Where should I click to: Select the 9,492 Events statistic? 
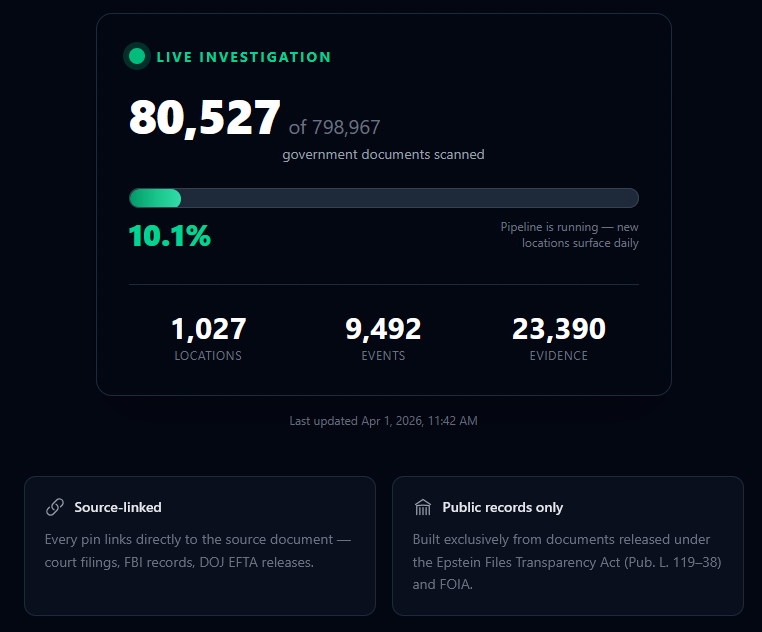tap(383, 329)
